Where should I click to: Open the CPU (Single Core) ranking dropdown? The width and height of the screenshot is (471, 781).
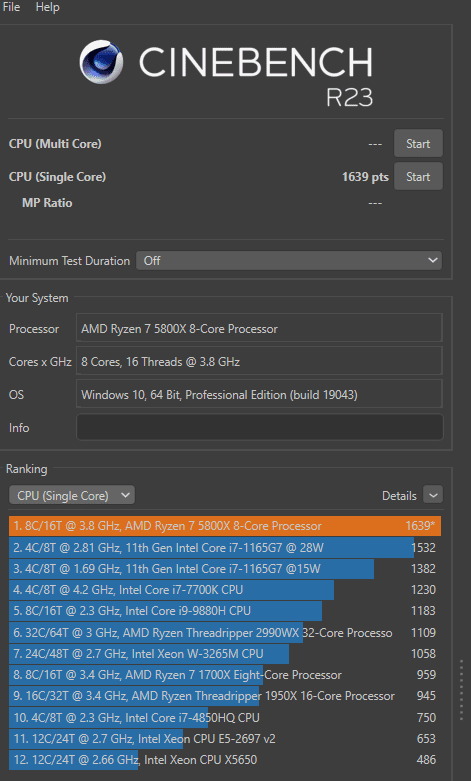pos(72,496)
